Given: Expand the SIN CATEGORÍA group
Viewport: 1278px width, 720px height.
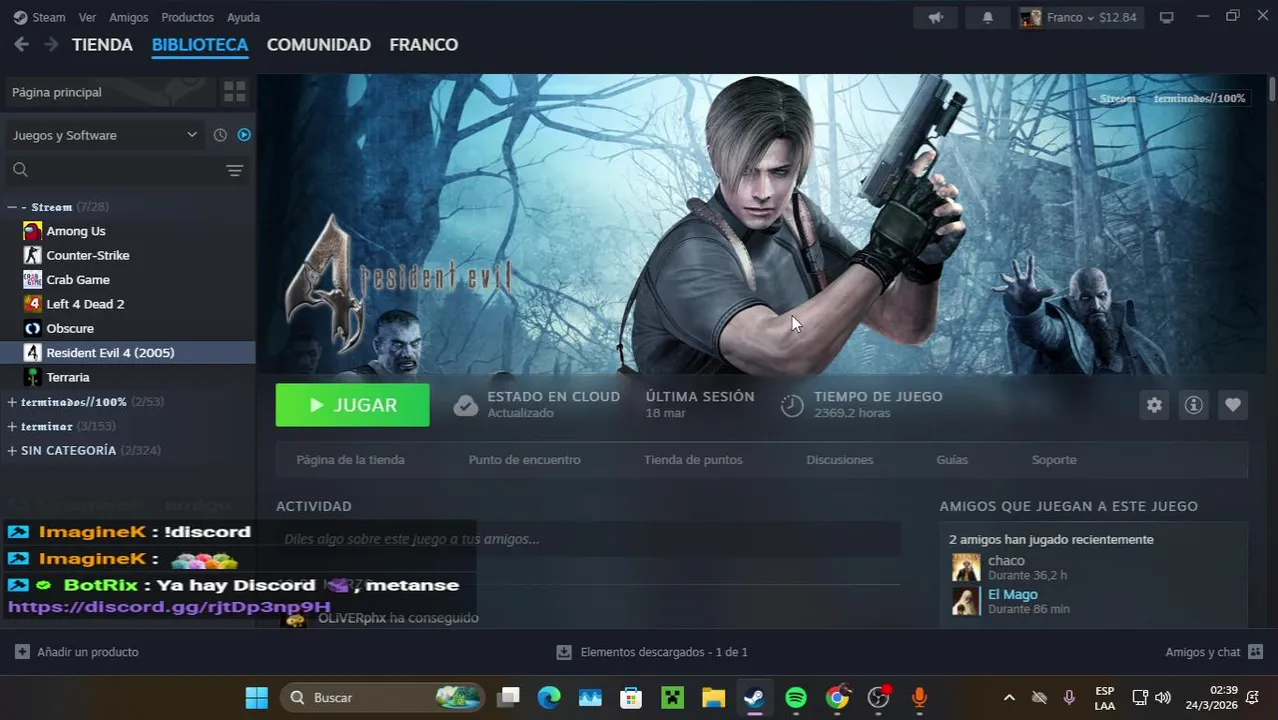Looking at the screenshot, I should click(12, 451).
